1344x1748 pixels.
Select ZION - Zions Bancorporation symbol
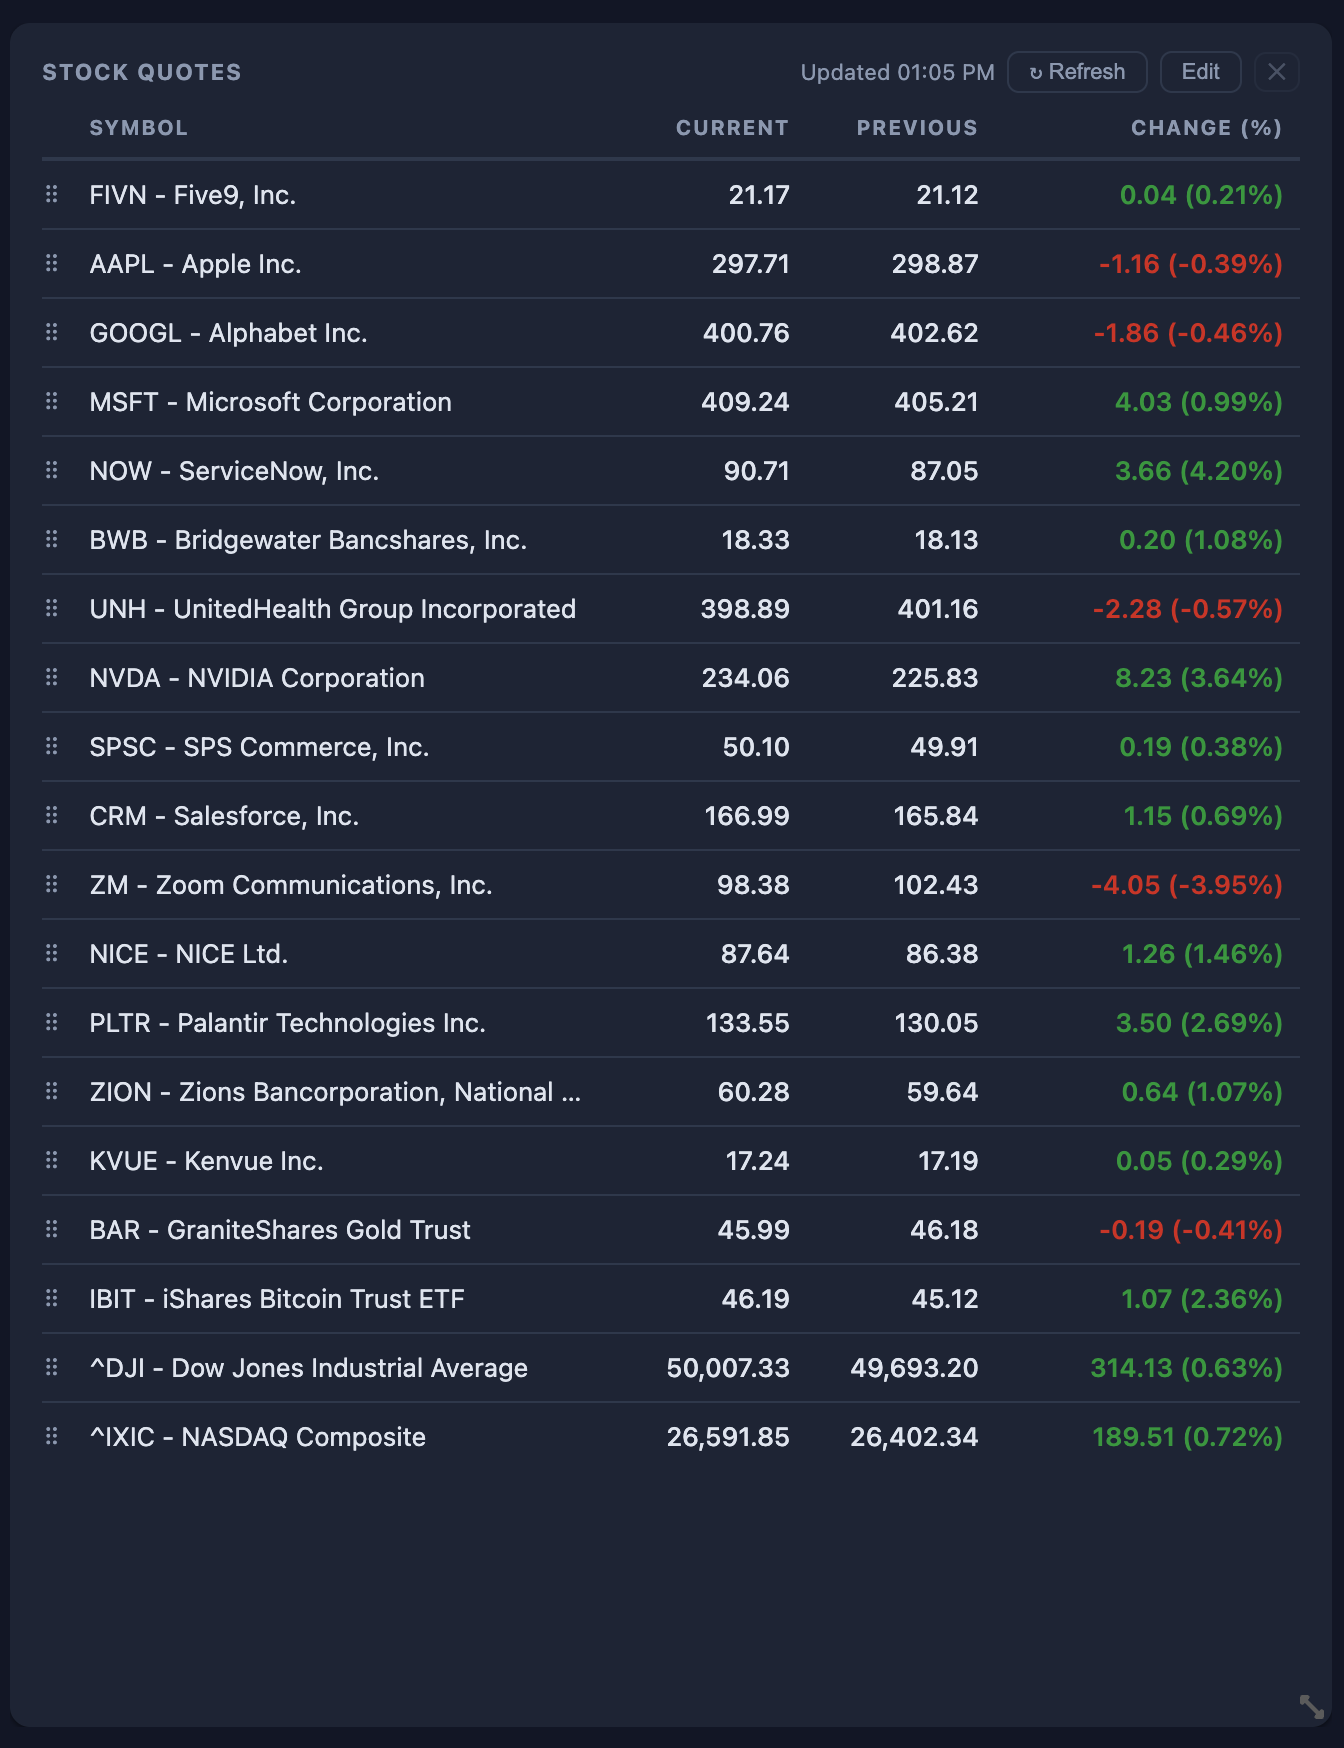pyautogui.click(x=335, y=1092)
